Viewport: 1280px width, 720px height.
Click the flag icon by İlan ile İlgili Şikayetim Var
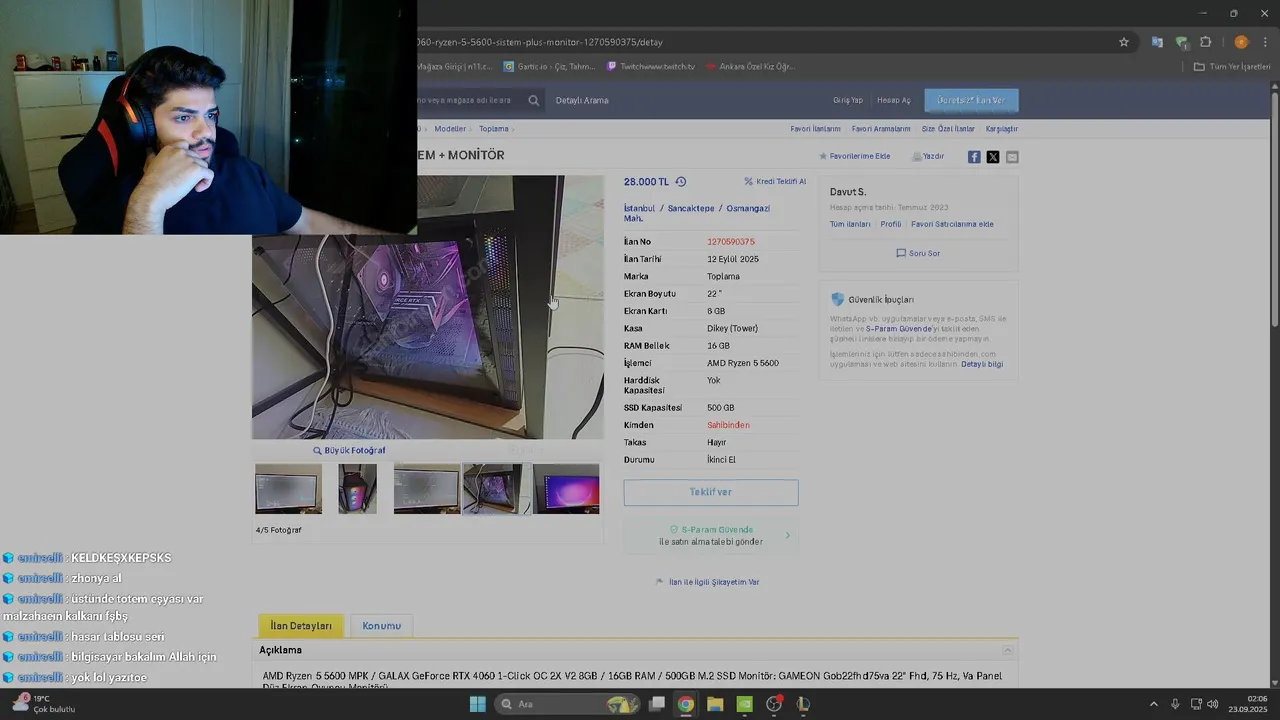click(x=660, y=581)
